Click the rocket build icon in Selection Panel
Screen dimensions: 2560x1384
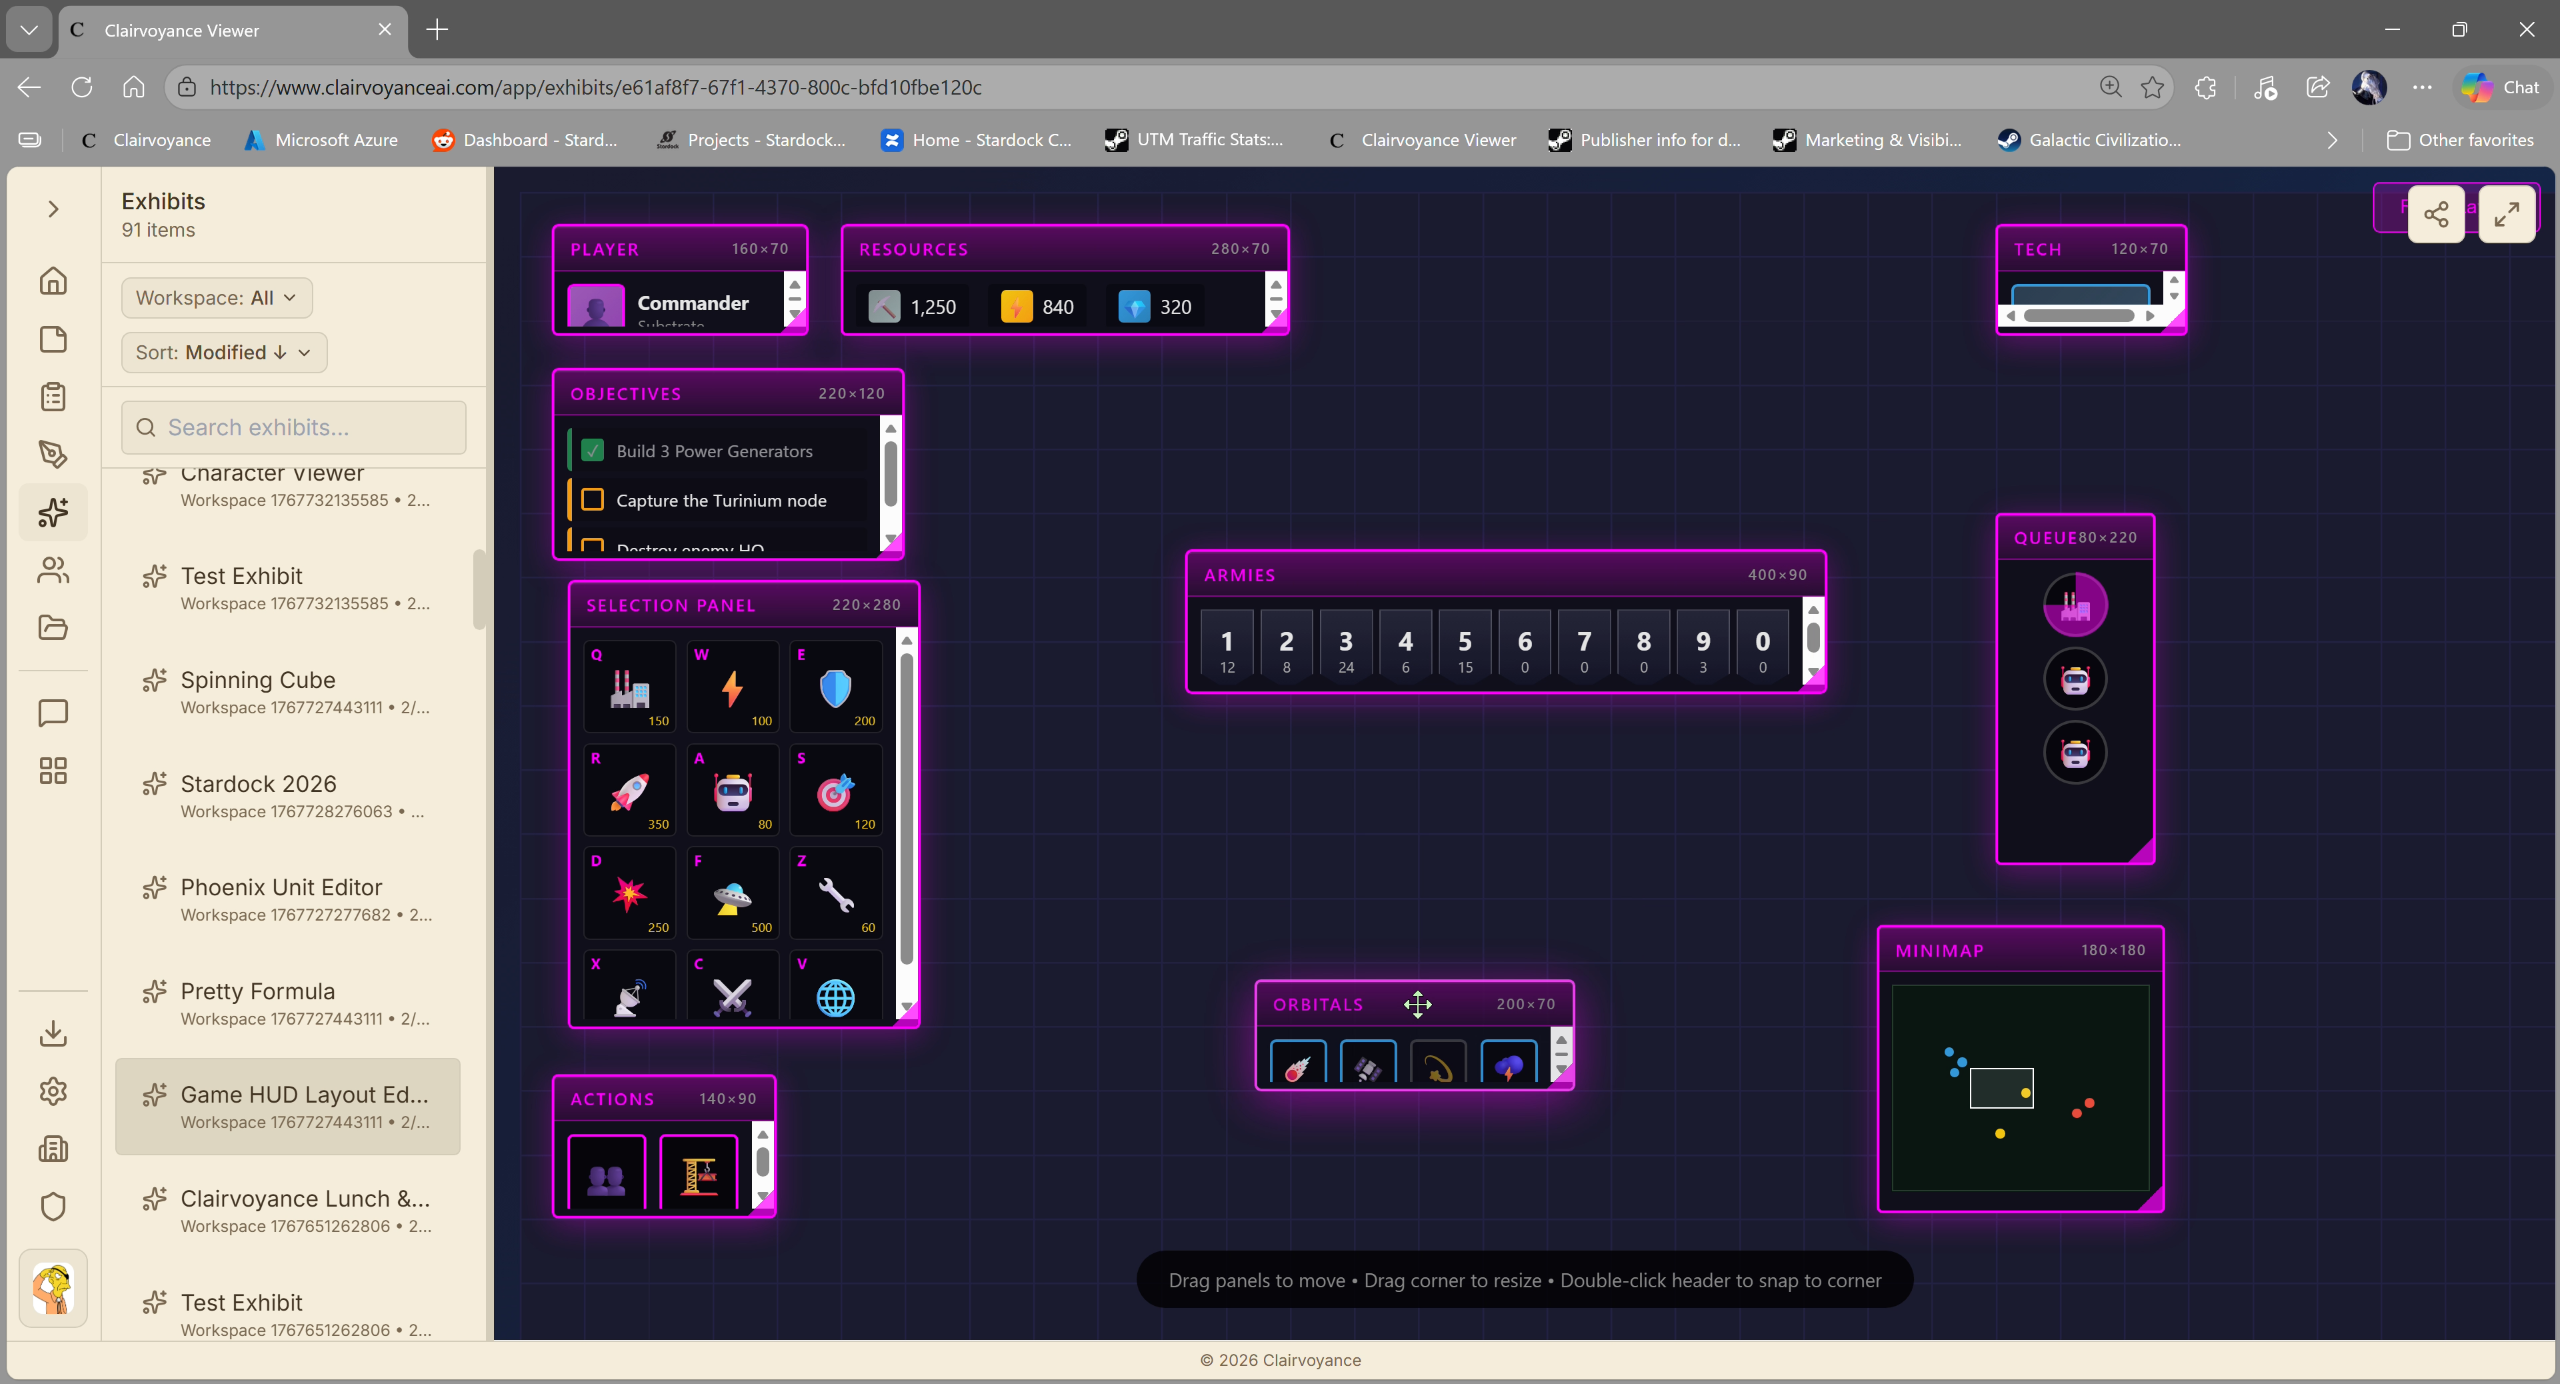[629, 791]
